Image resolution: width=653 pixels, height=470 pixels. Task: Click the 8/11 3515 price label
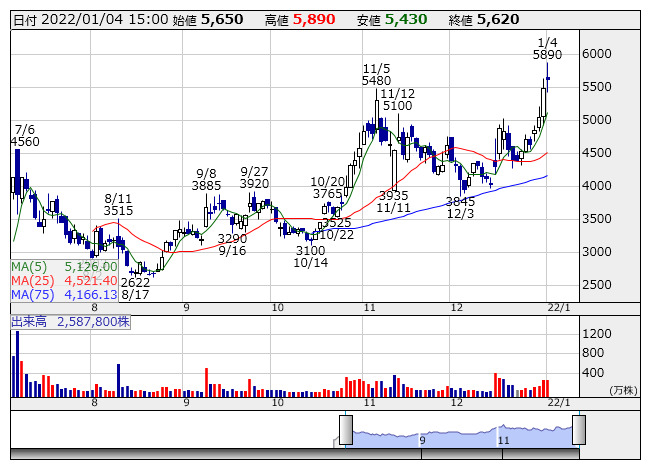[x=118, y=204]
